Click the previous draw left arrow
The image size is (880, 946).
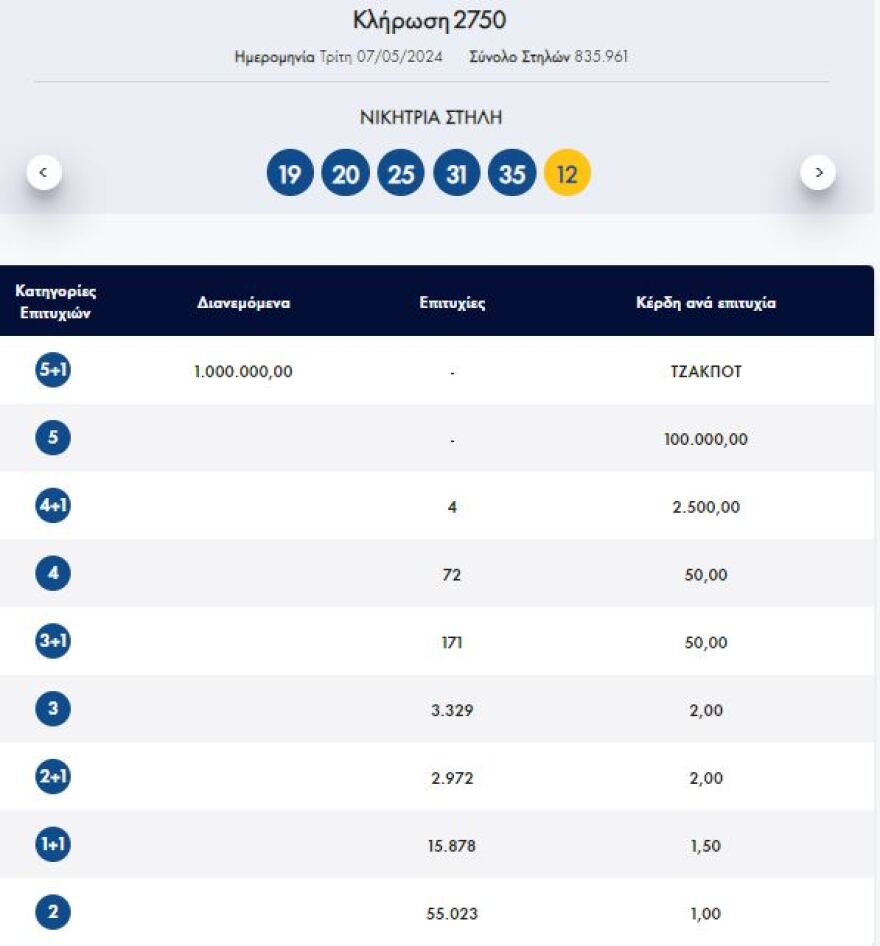click(43, 173)
